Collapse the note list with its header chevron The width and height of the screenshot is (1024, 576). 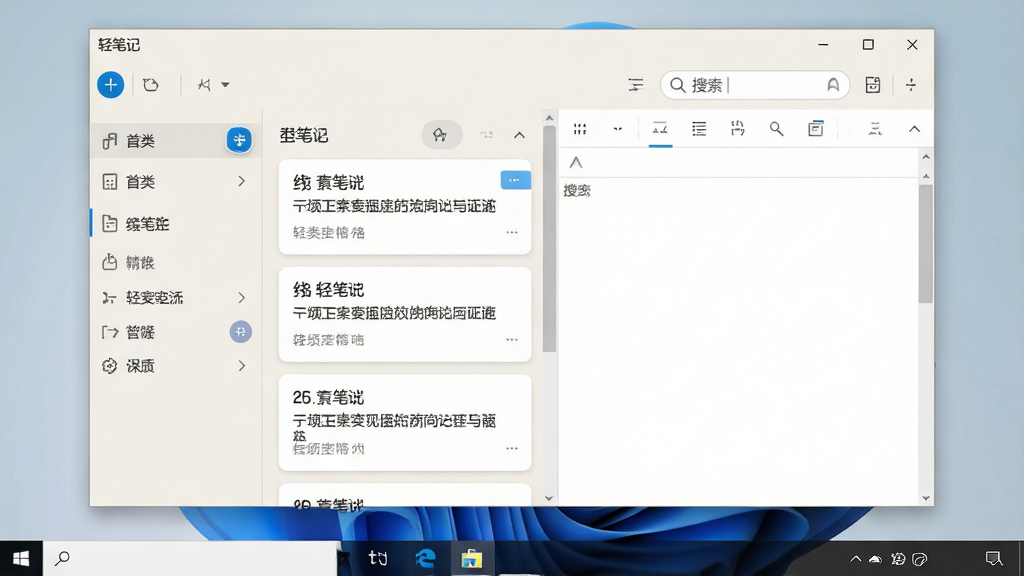tap(519, 135)
